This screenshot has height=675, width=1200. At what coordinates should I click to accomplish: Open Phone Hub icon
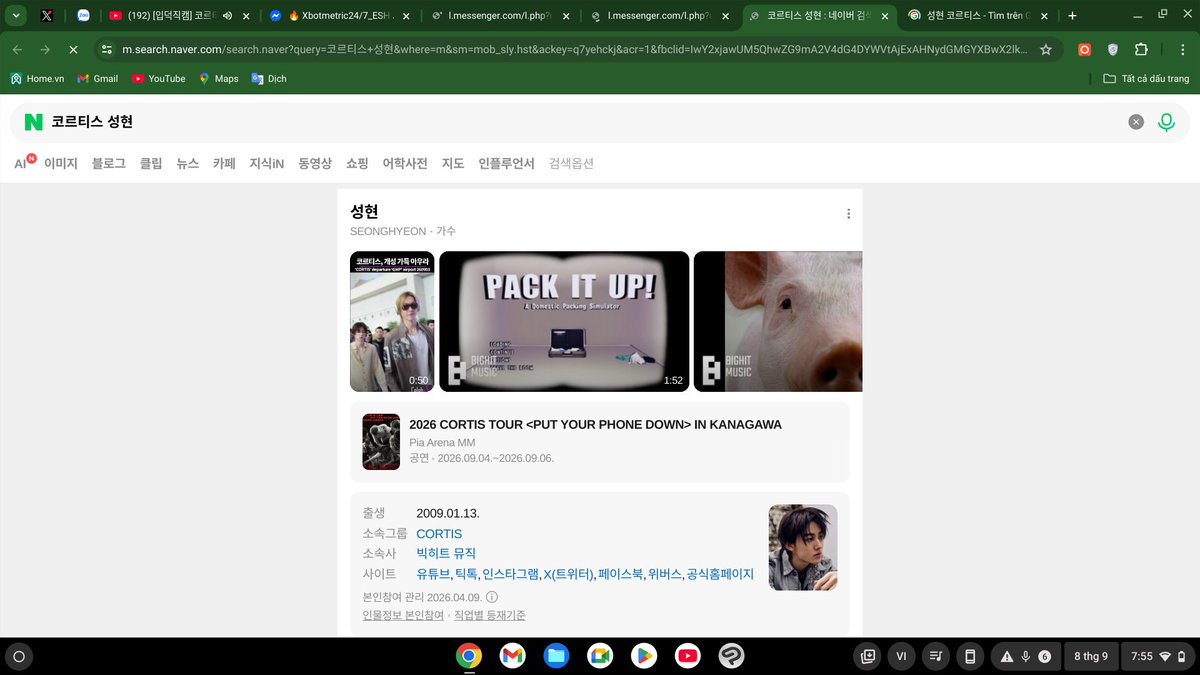[x=968, y=656]
